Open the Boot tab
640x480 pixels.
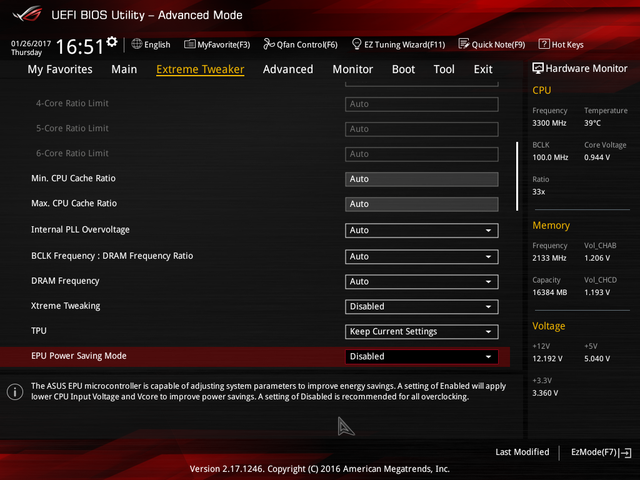click(403, 69)
